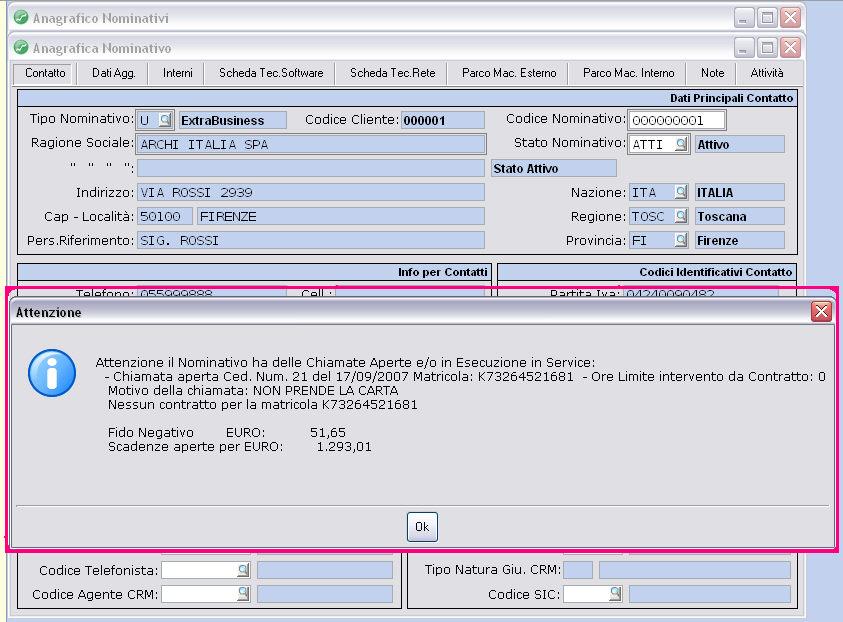Image resolution: width=843 pixels, height=622 pixels.
Task: Click the Tipo Natura Giu. CRM code field
Action: tap(578, 570)
